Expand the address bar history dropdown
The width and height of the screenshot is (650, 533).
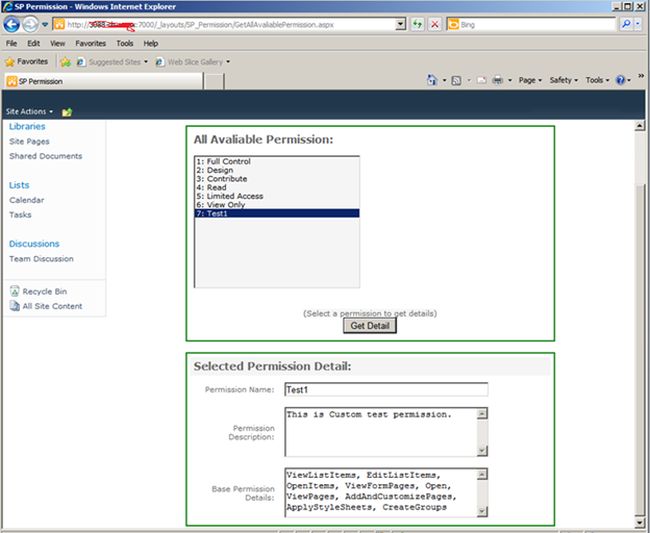click(x=400, y=24)
